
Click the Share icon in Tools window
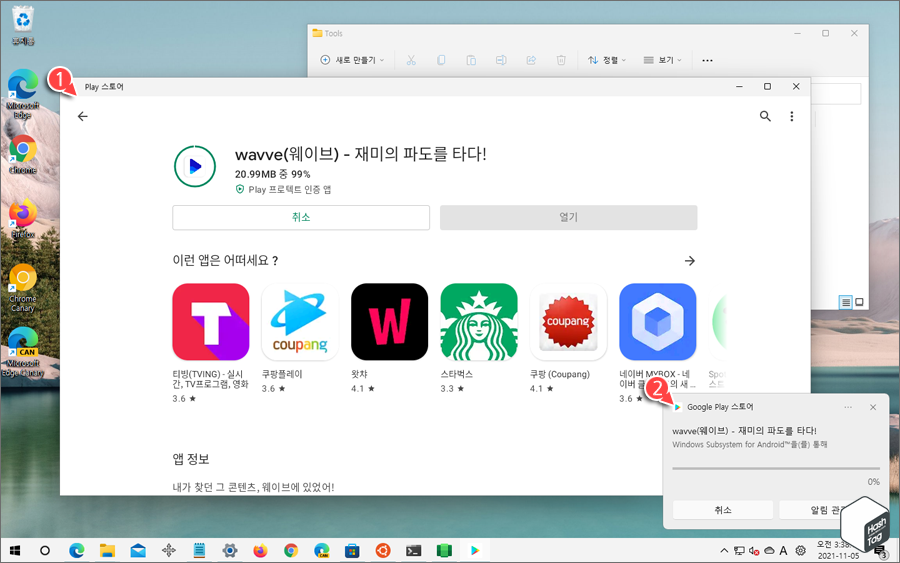[531, 60]
